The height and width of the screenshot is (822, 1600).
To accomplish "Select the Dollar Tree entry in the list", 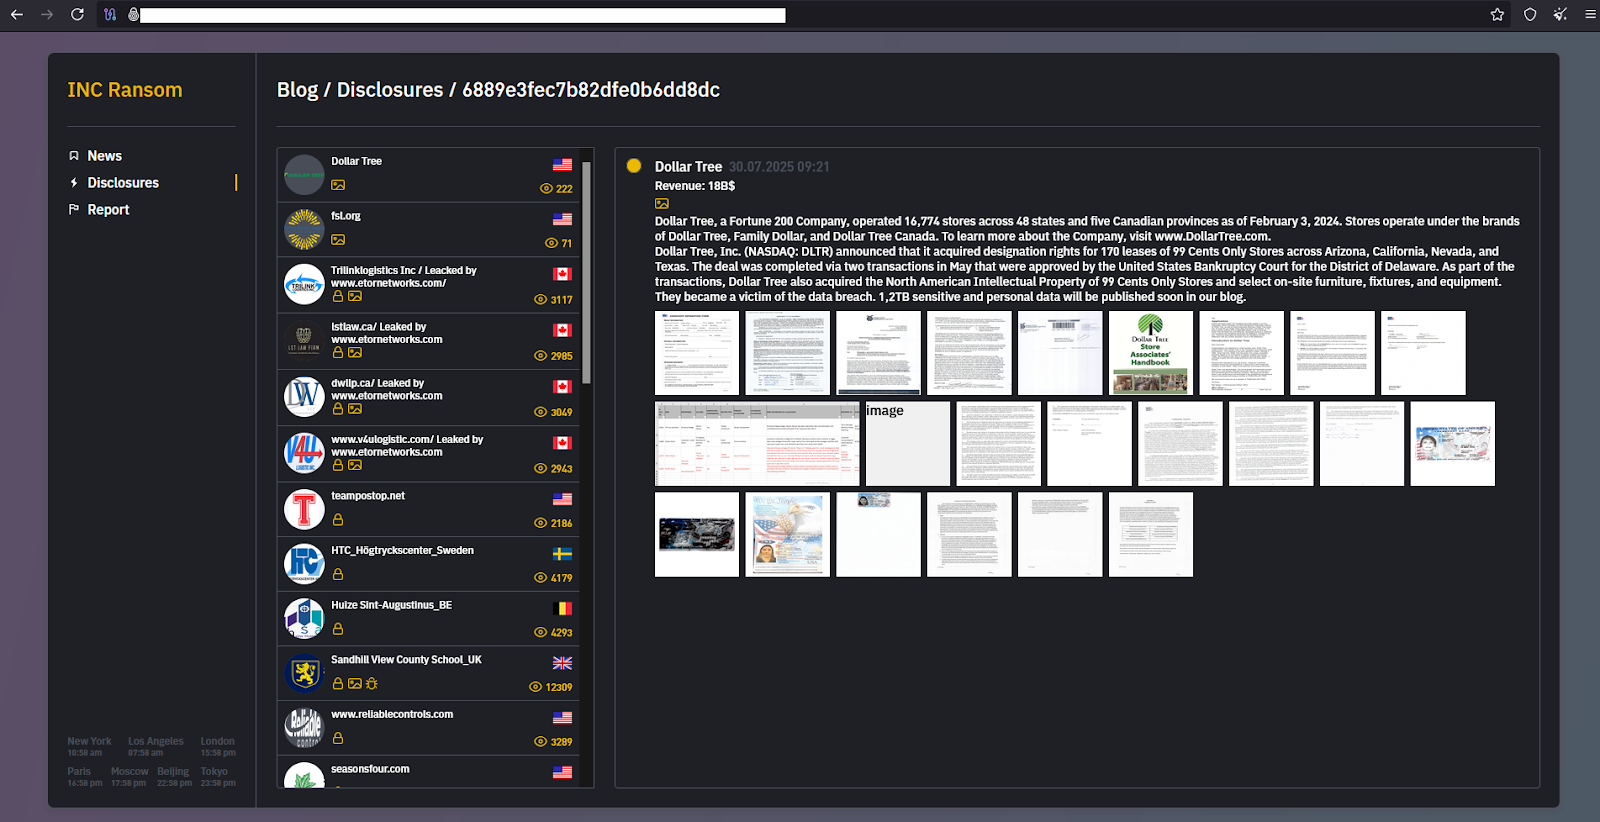I will point(428,175).
